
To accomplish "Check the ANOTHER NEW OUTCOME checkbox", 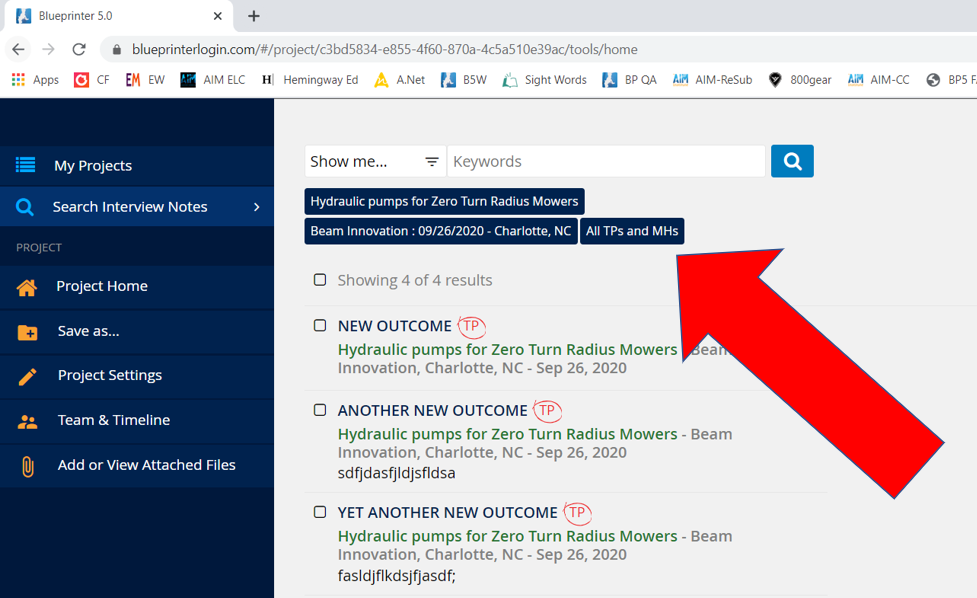I will pyautogui.click(x=320, y=410).
